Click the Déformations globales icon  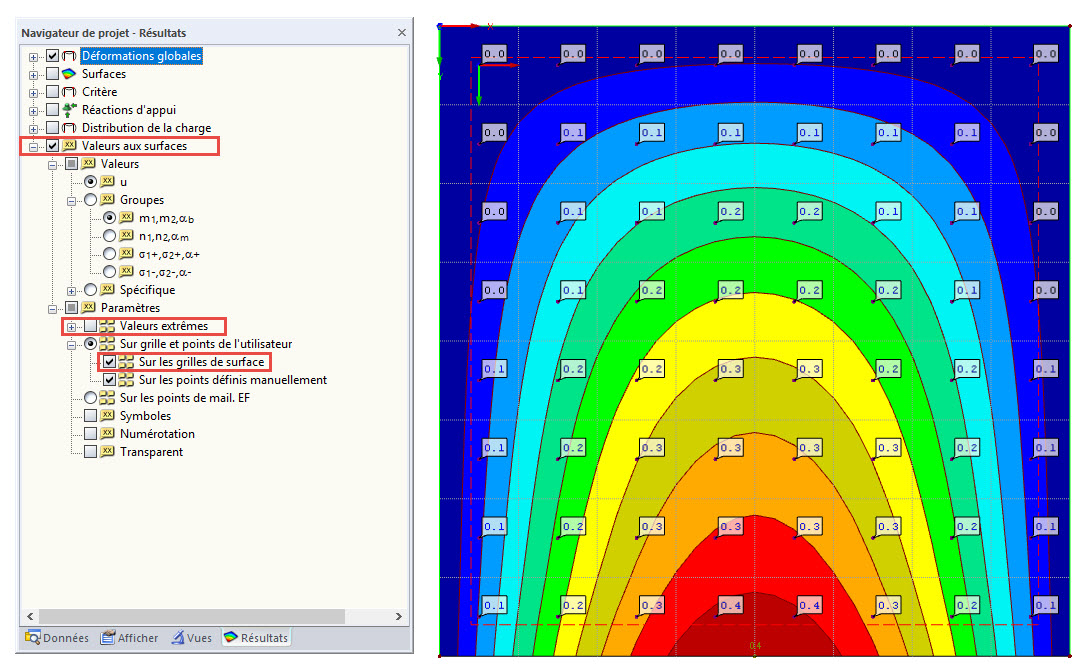pyautogui.click(x=69, y=56)
